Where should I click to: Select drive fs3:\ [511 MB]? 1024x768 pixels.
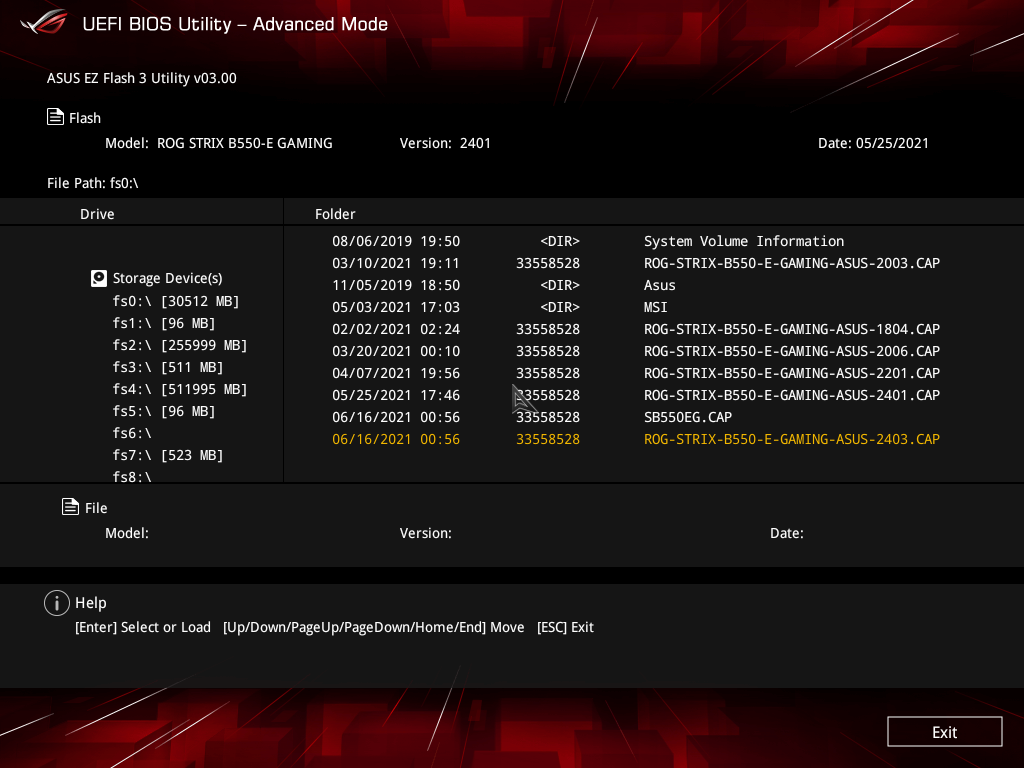pos(168,367)
